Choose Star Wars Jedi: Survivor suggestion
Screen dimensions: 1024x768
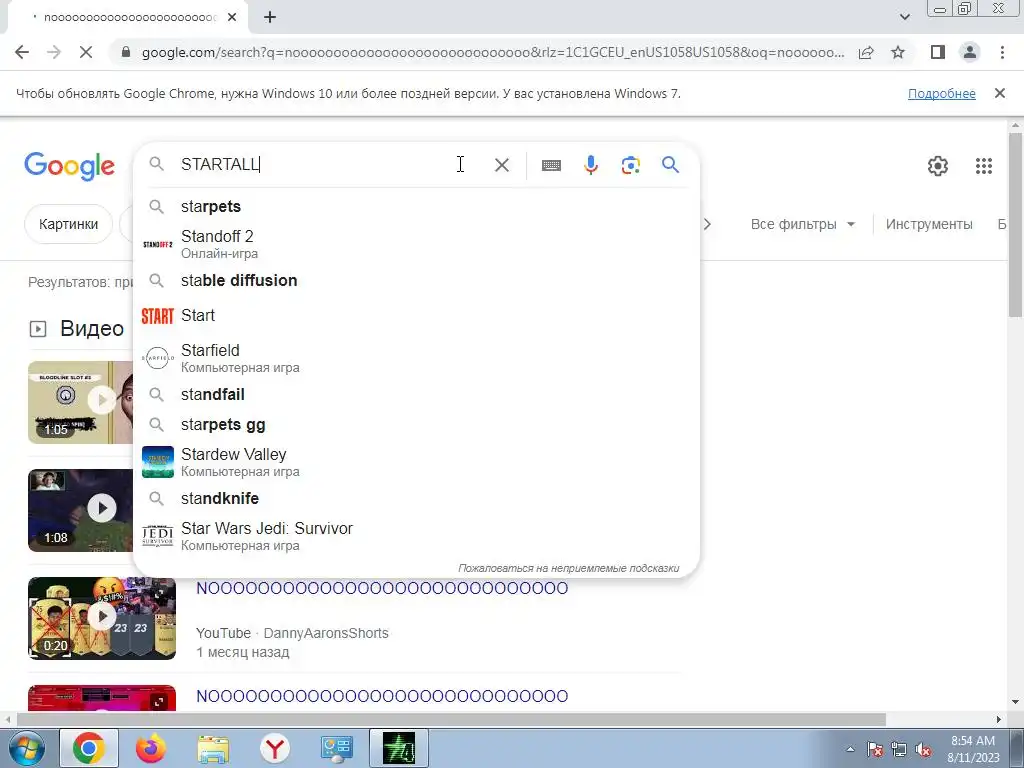(x=417, y=536)
